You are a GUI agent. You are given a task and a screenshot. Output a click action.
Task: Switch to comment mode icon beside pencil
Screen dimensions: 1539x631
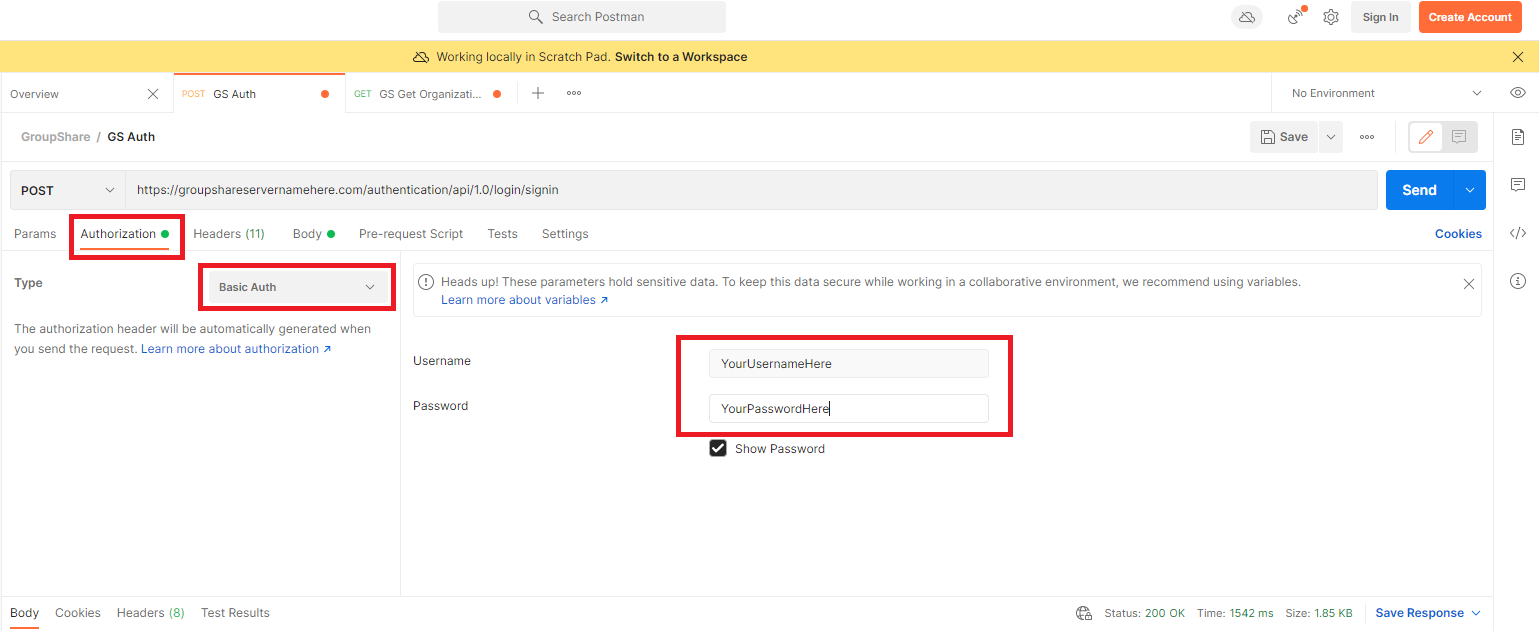[1459, 137]
